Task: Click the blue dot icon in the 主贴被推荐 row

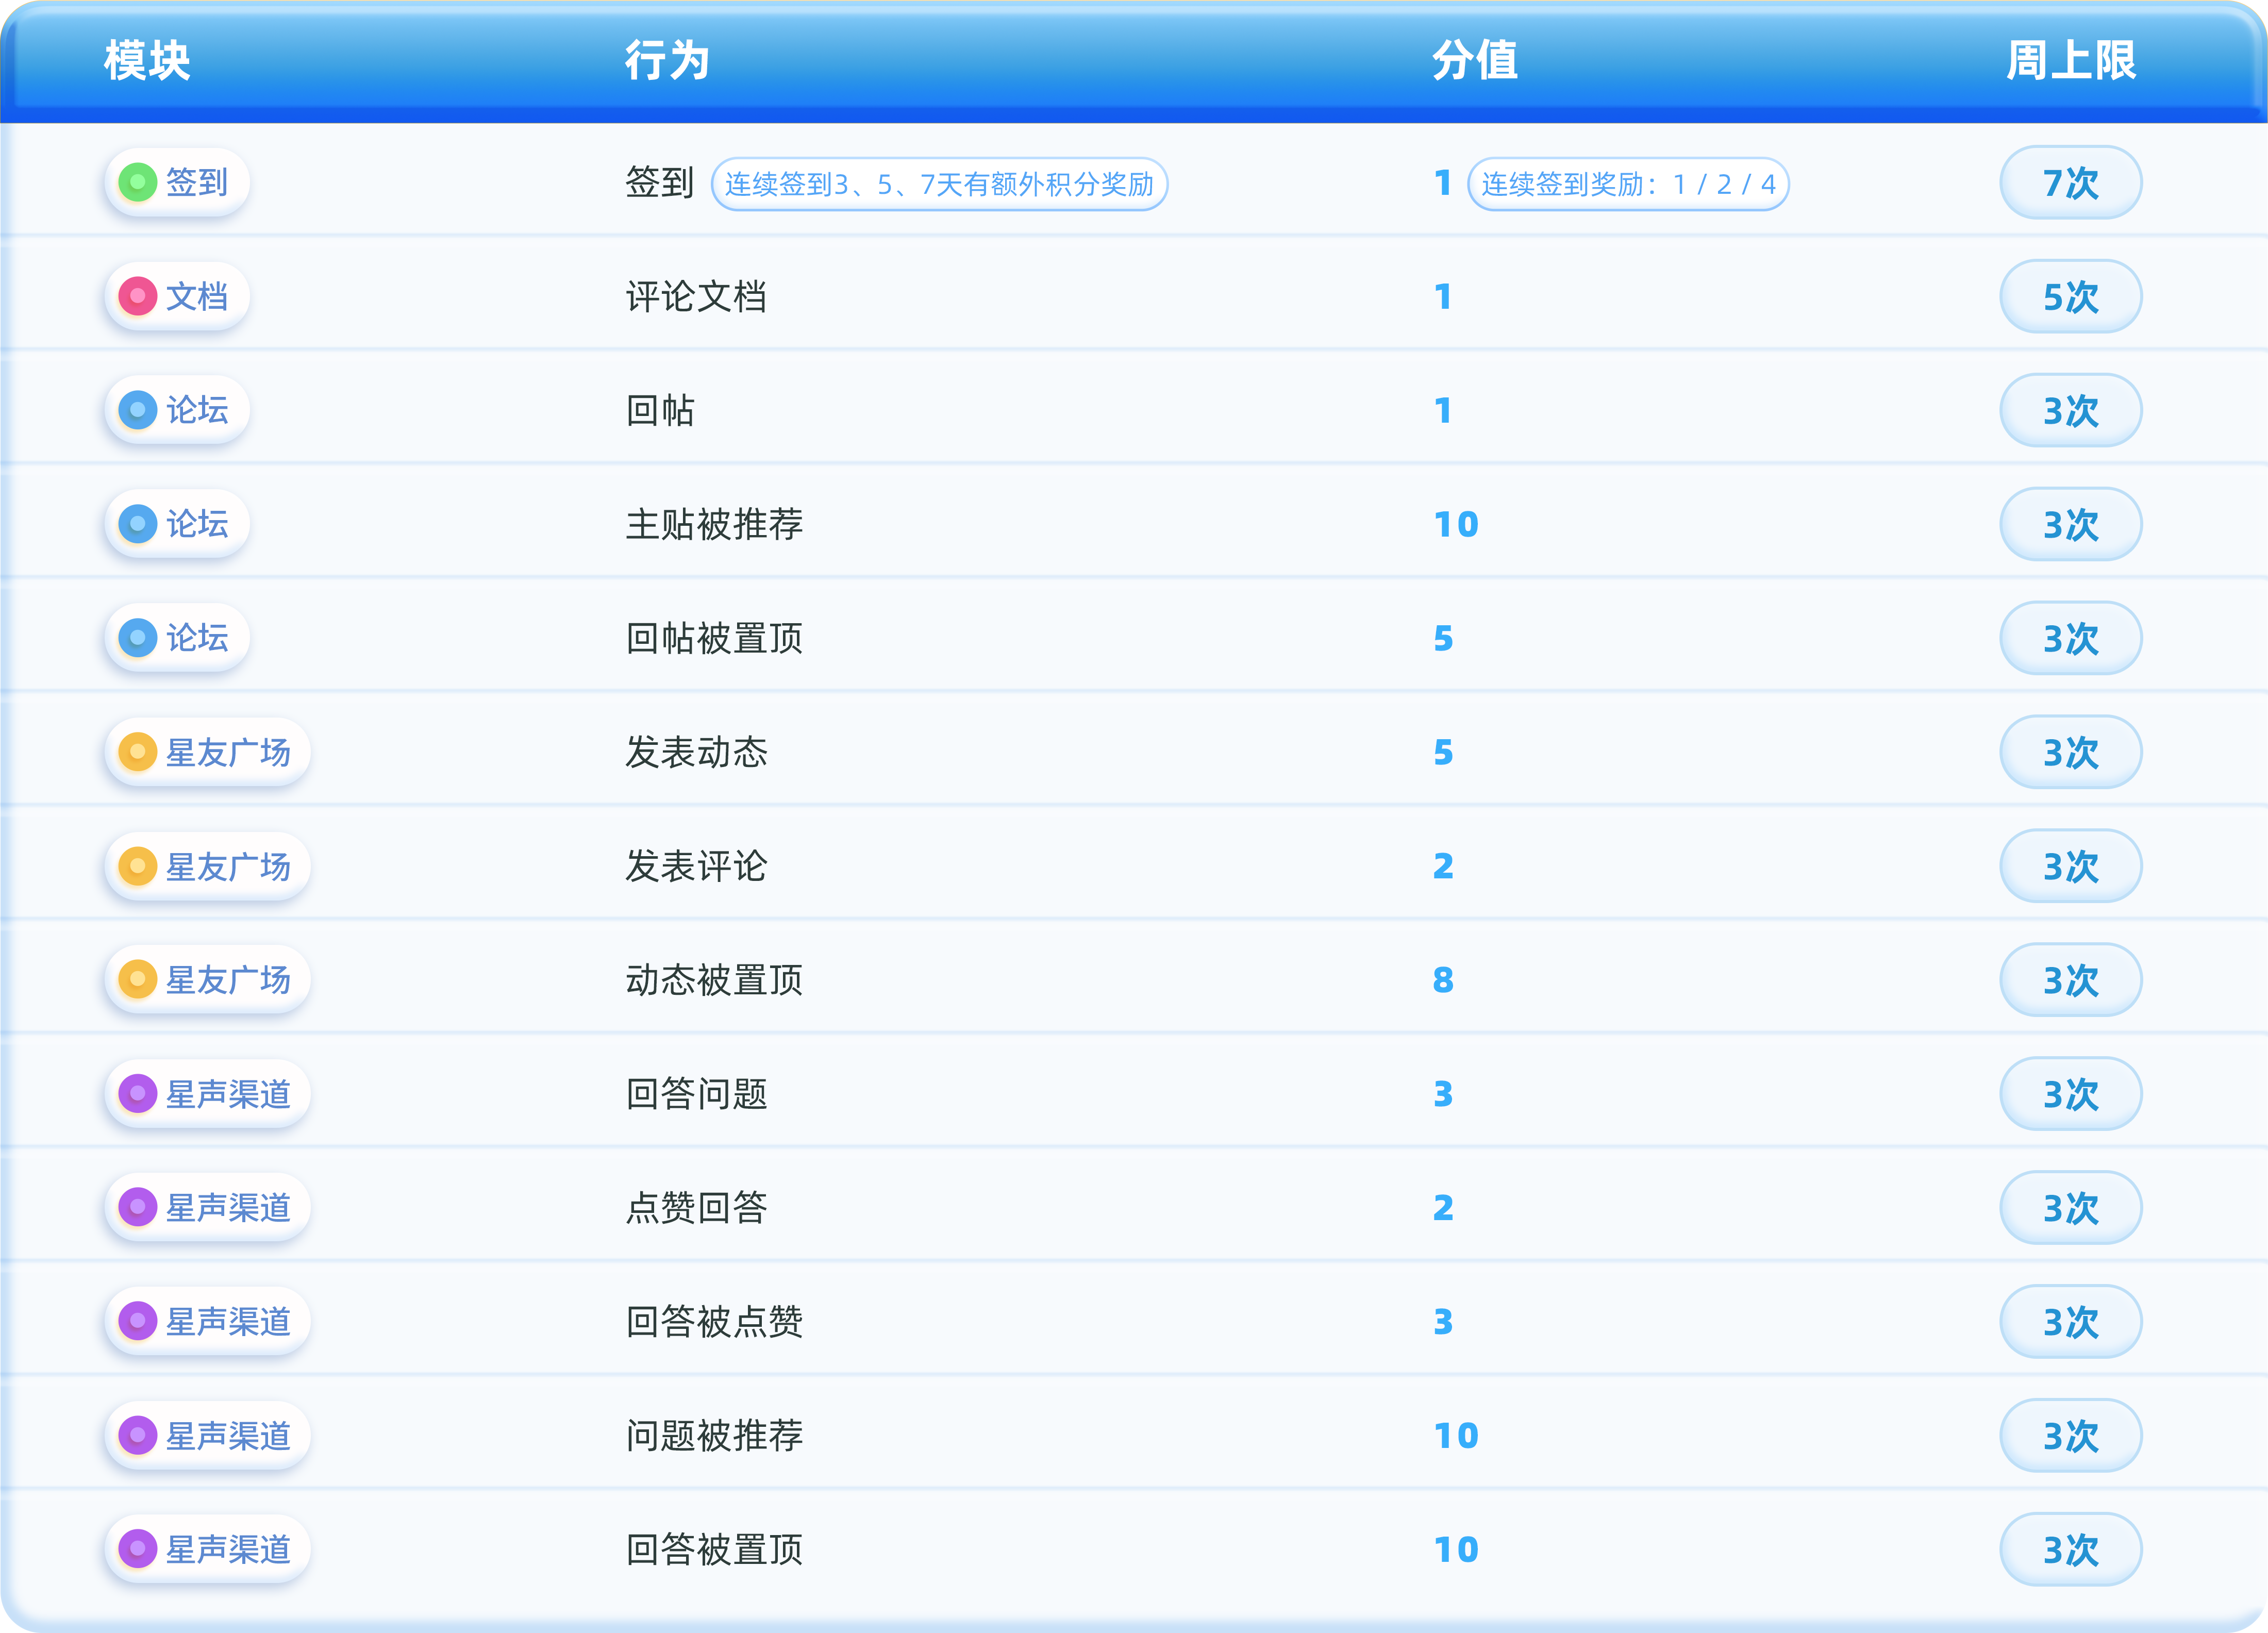Action: point(138,524)
